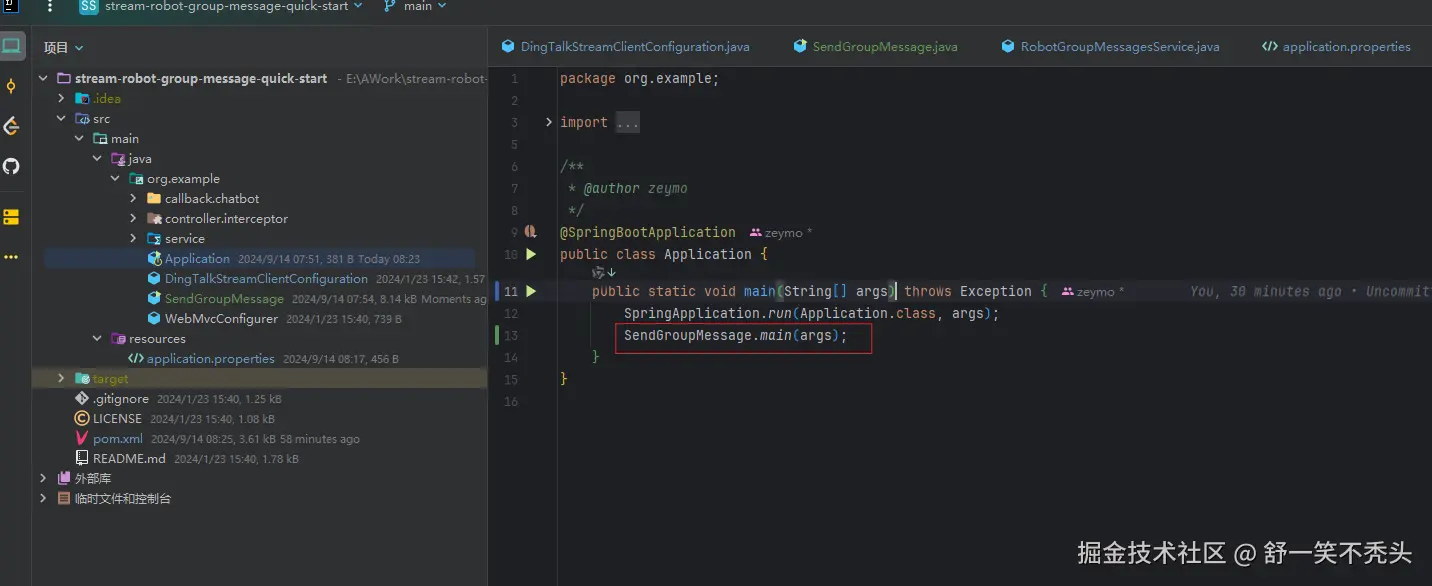
Task: Expand the .idea folder
Action: click(61, 98)
